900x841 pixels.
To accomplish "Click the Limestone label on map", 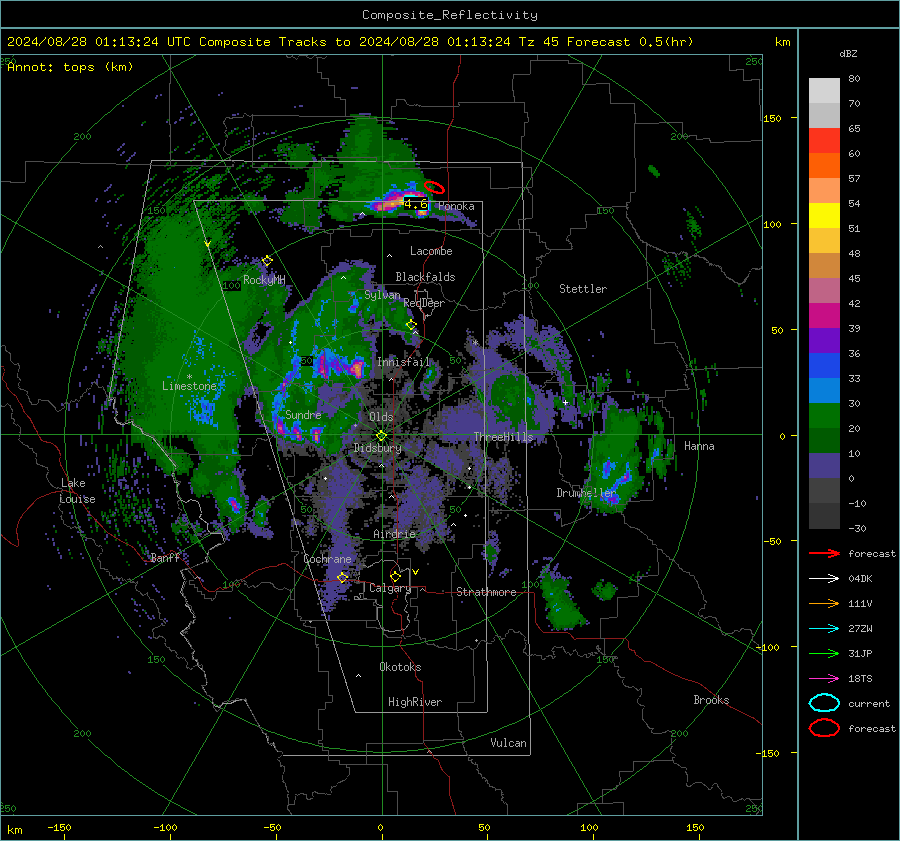I will (x=189, y=386).
